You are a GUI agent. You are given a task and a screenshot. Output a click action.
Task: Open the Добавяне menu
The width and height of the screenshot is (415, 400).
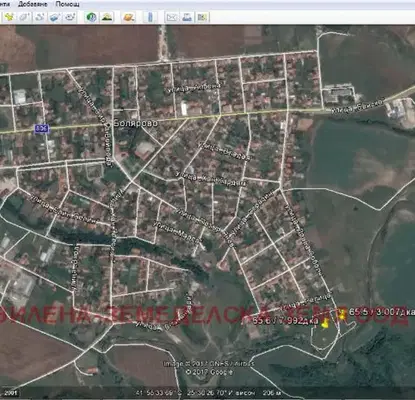click(32, 4)
